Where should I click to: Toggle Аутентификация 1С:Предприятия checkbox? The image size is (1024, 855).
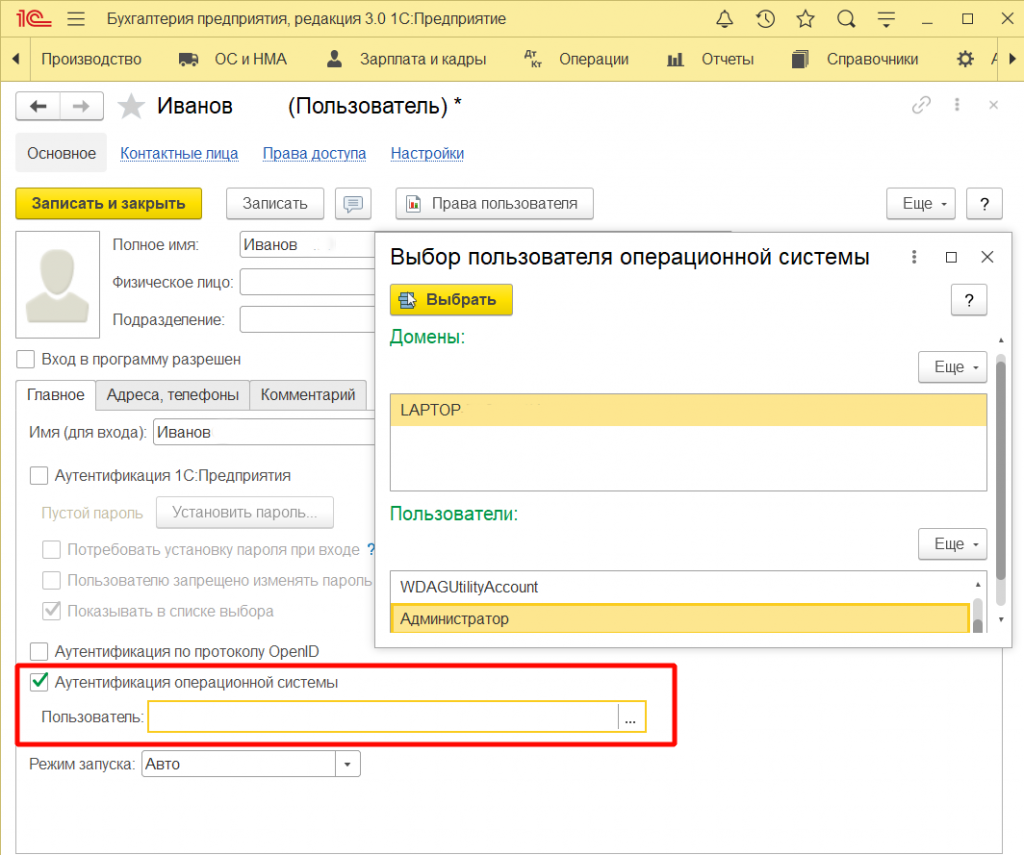[x=40, y=475]
